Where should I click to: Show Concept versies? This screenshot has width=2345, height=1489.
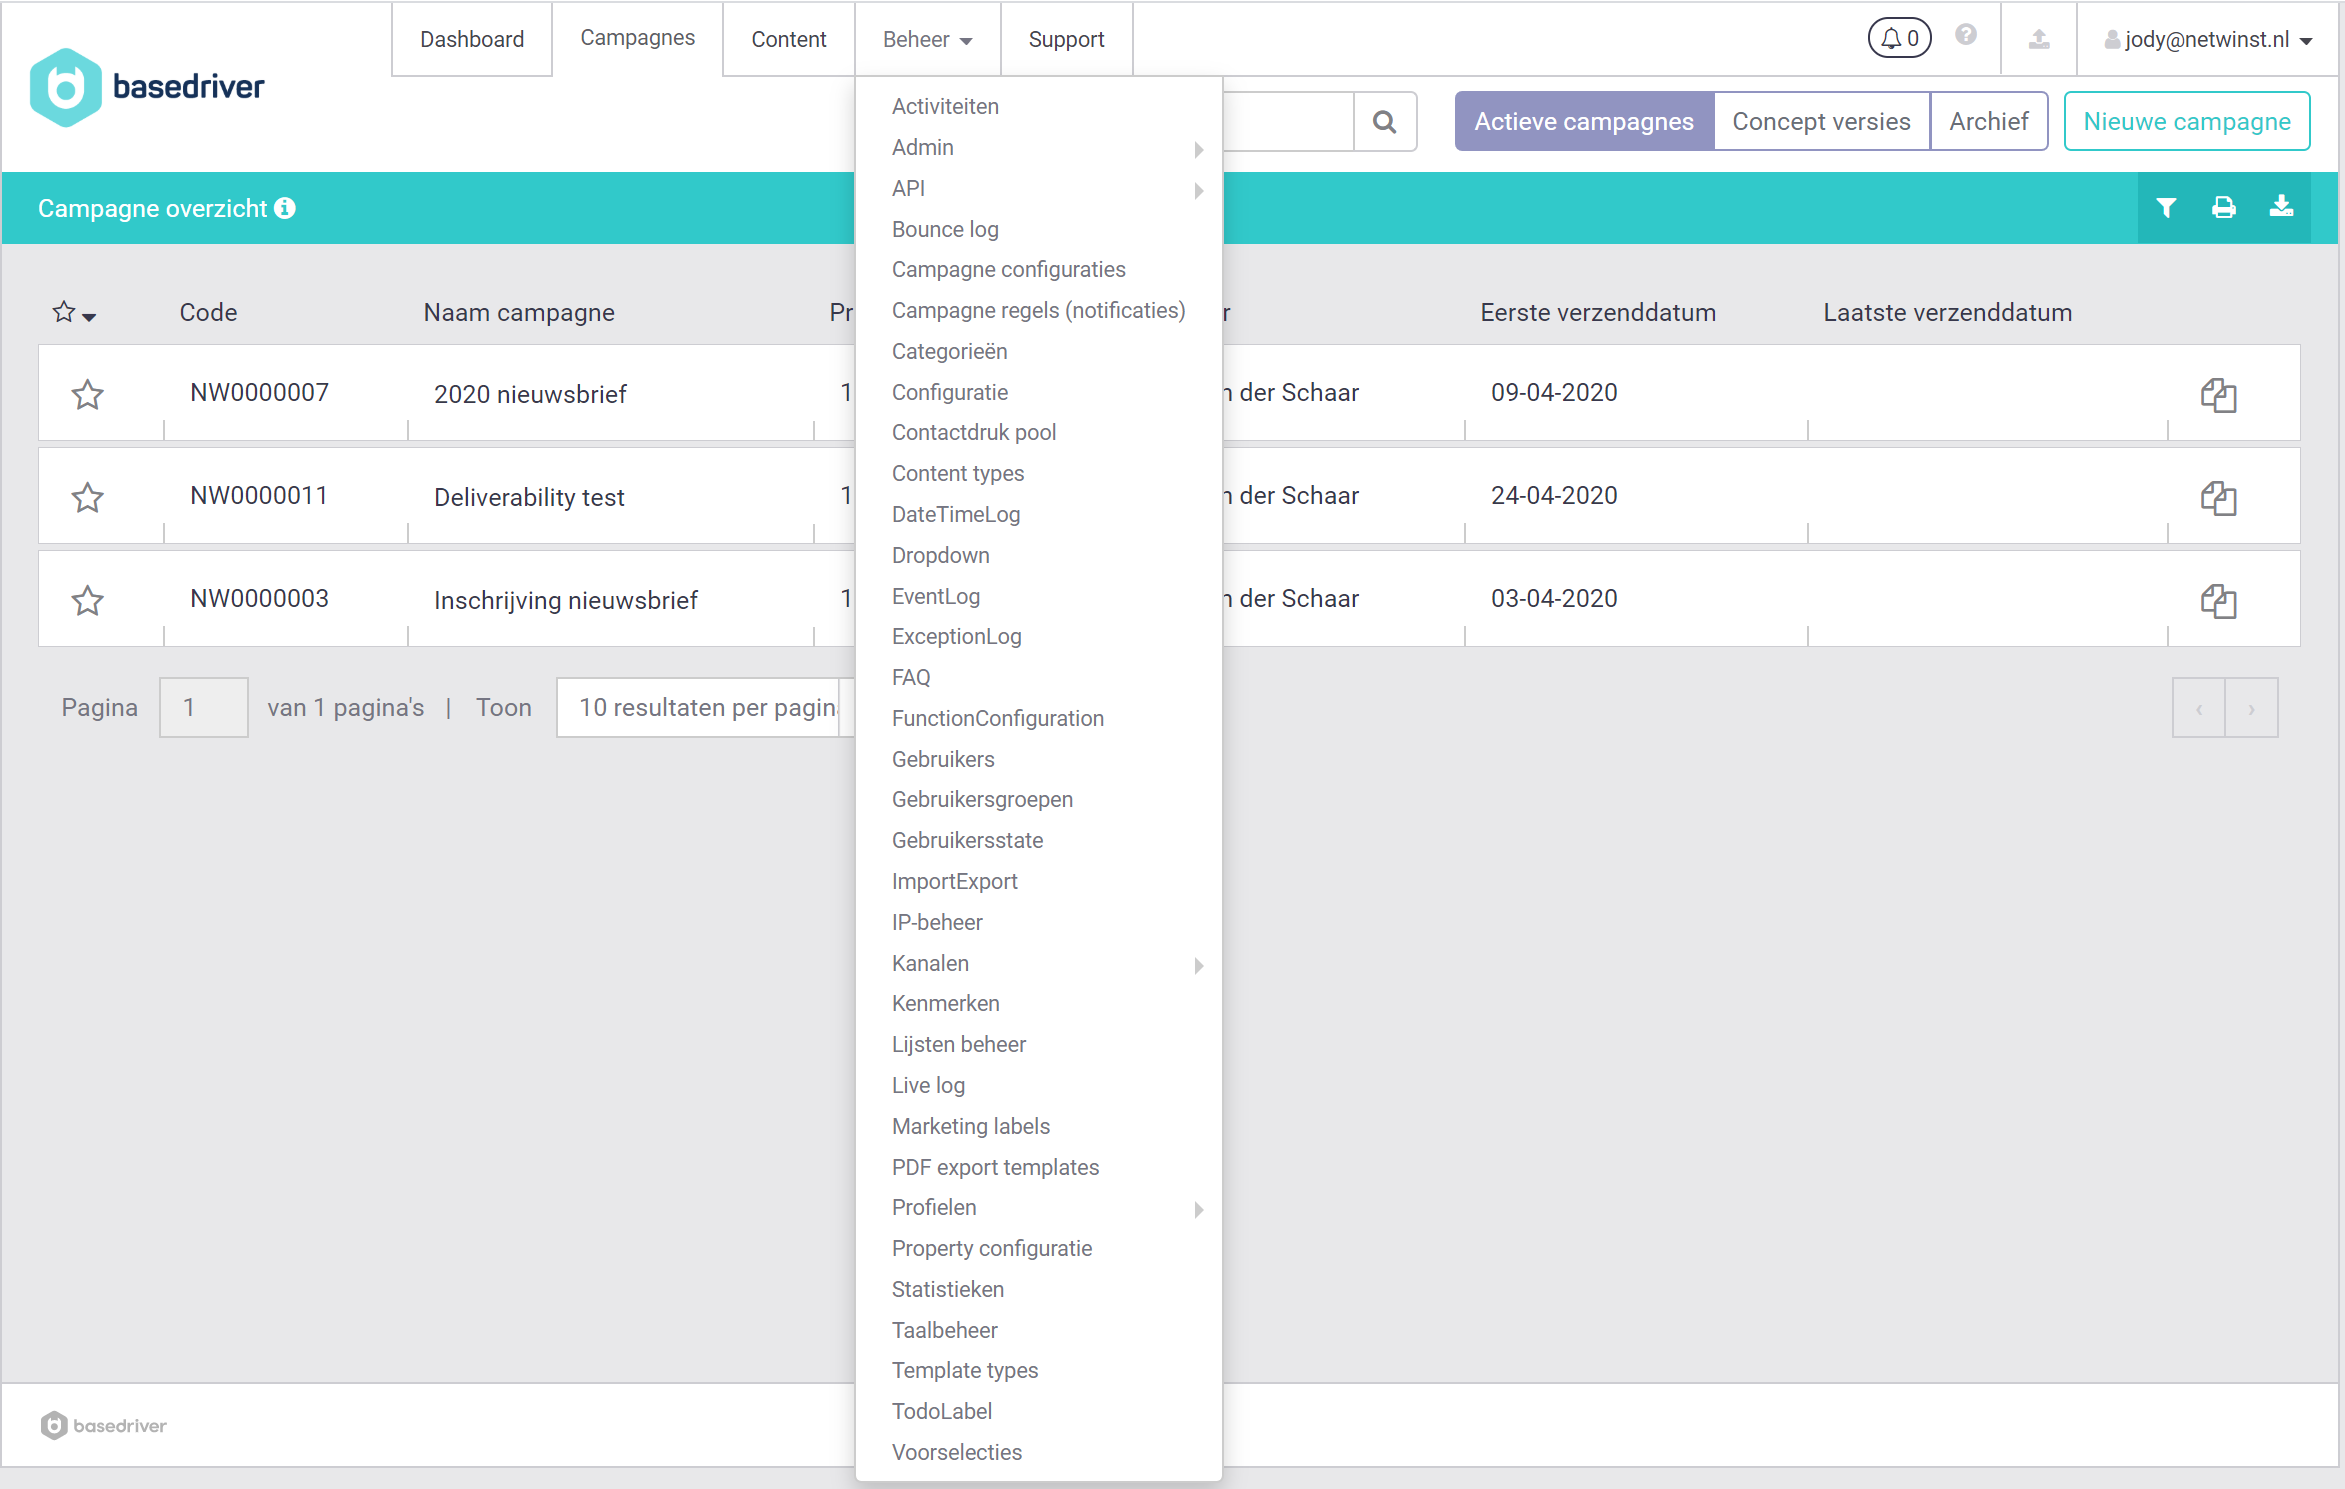point(1821,122)
